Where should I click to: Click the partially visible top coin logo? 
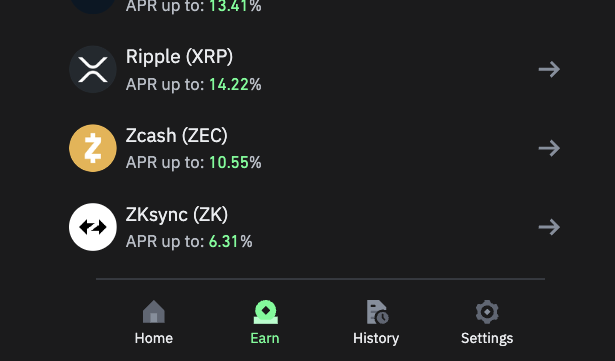93,7
